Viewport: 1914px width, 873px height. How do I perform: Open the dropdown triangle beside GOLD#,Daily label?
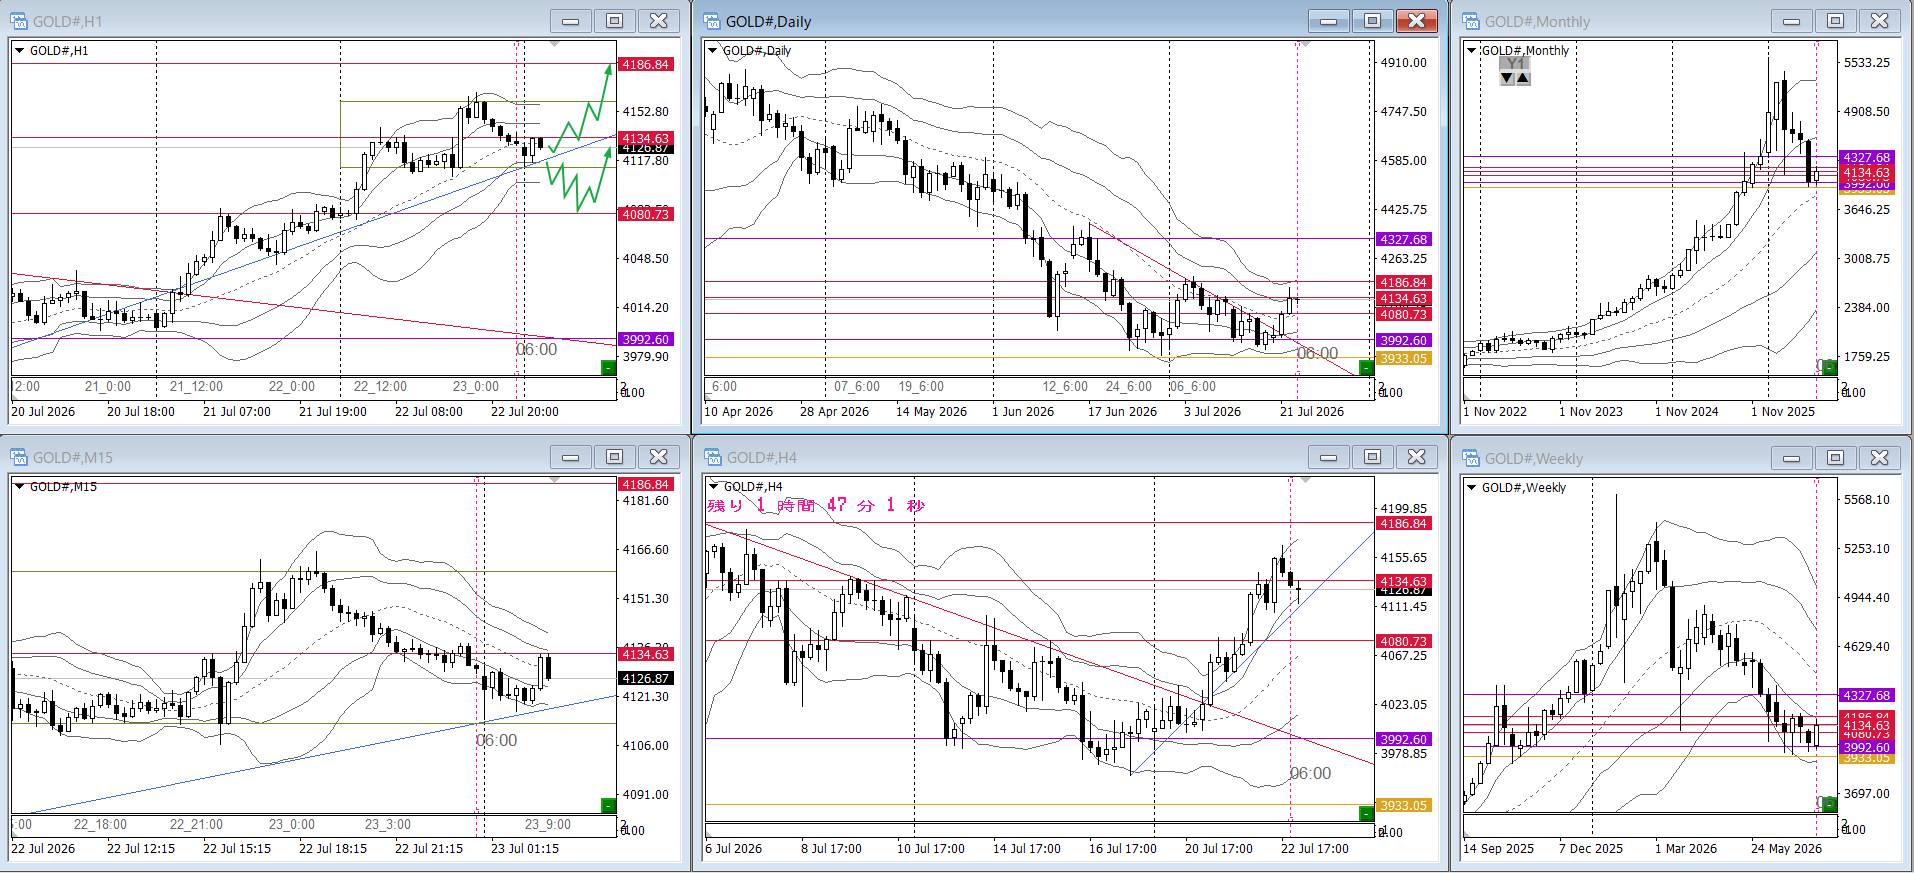(713, 50)
